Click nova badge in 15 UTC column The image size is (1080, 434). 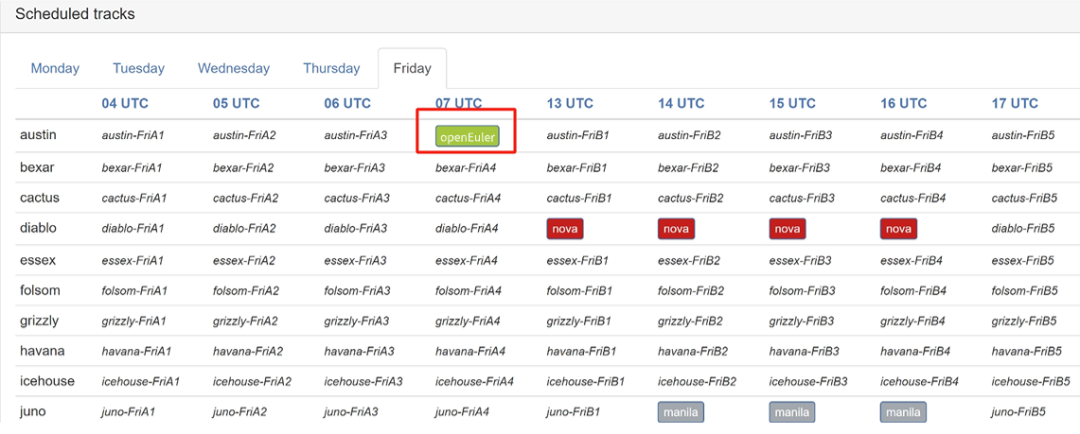787,229
